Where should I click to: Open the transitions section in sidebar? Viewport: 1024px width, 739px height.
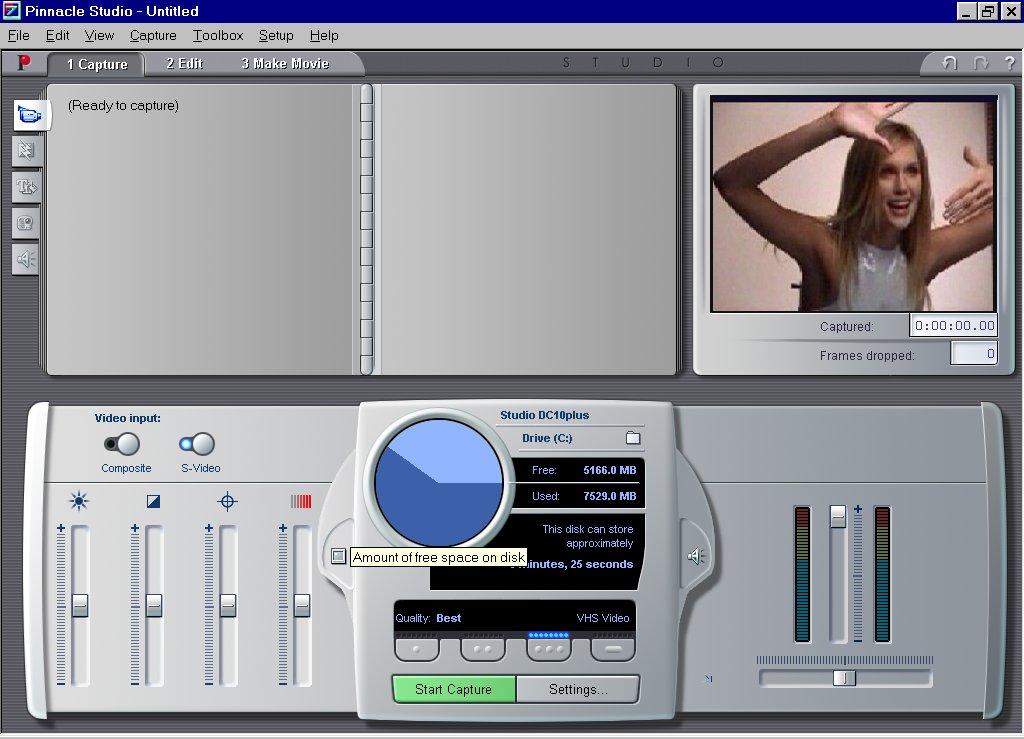click(26, 151)
